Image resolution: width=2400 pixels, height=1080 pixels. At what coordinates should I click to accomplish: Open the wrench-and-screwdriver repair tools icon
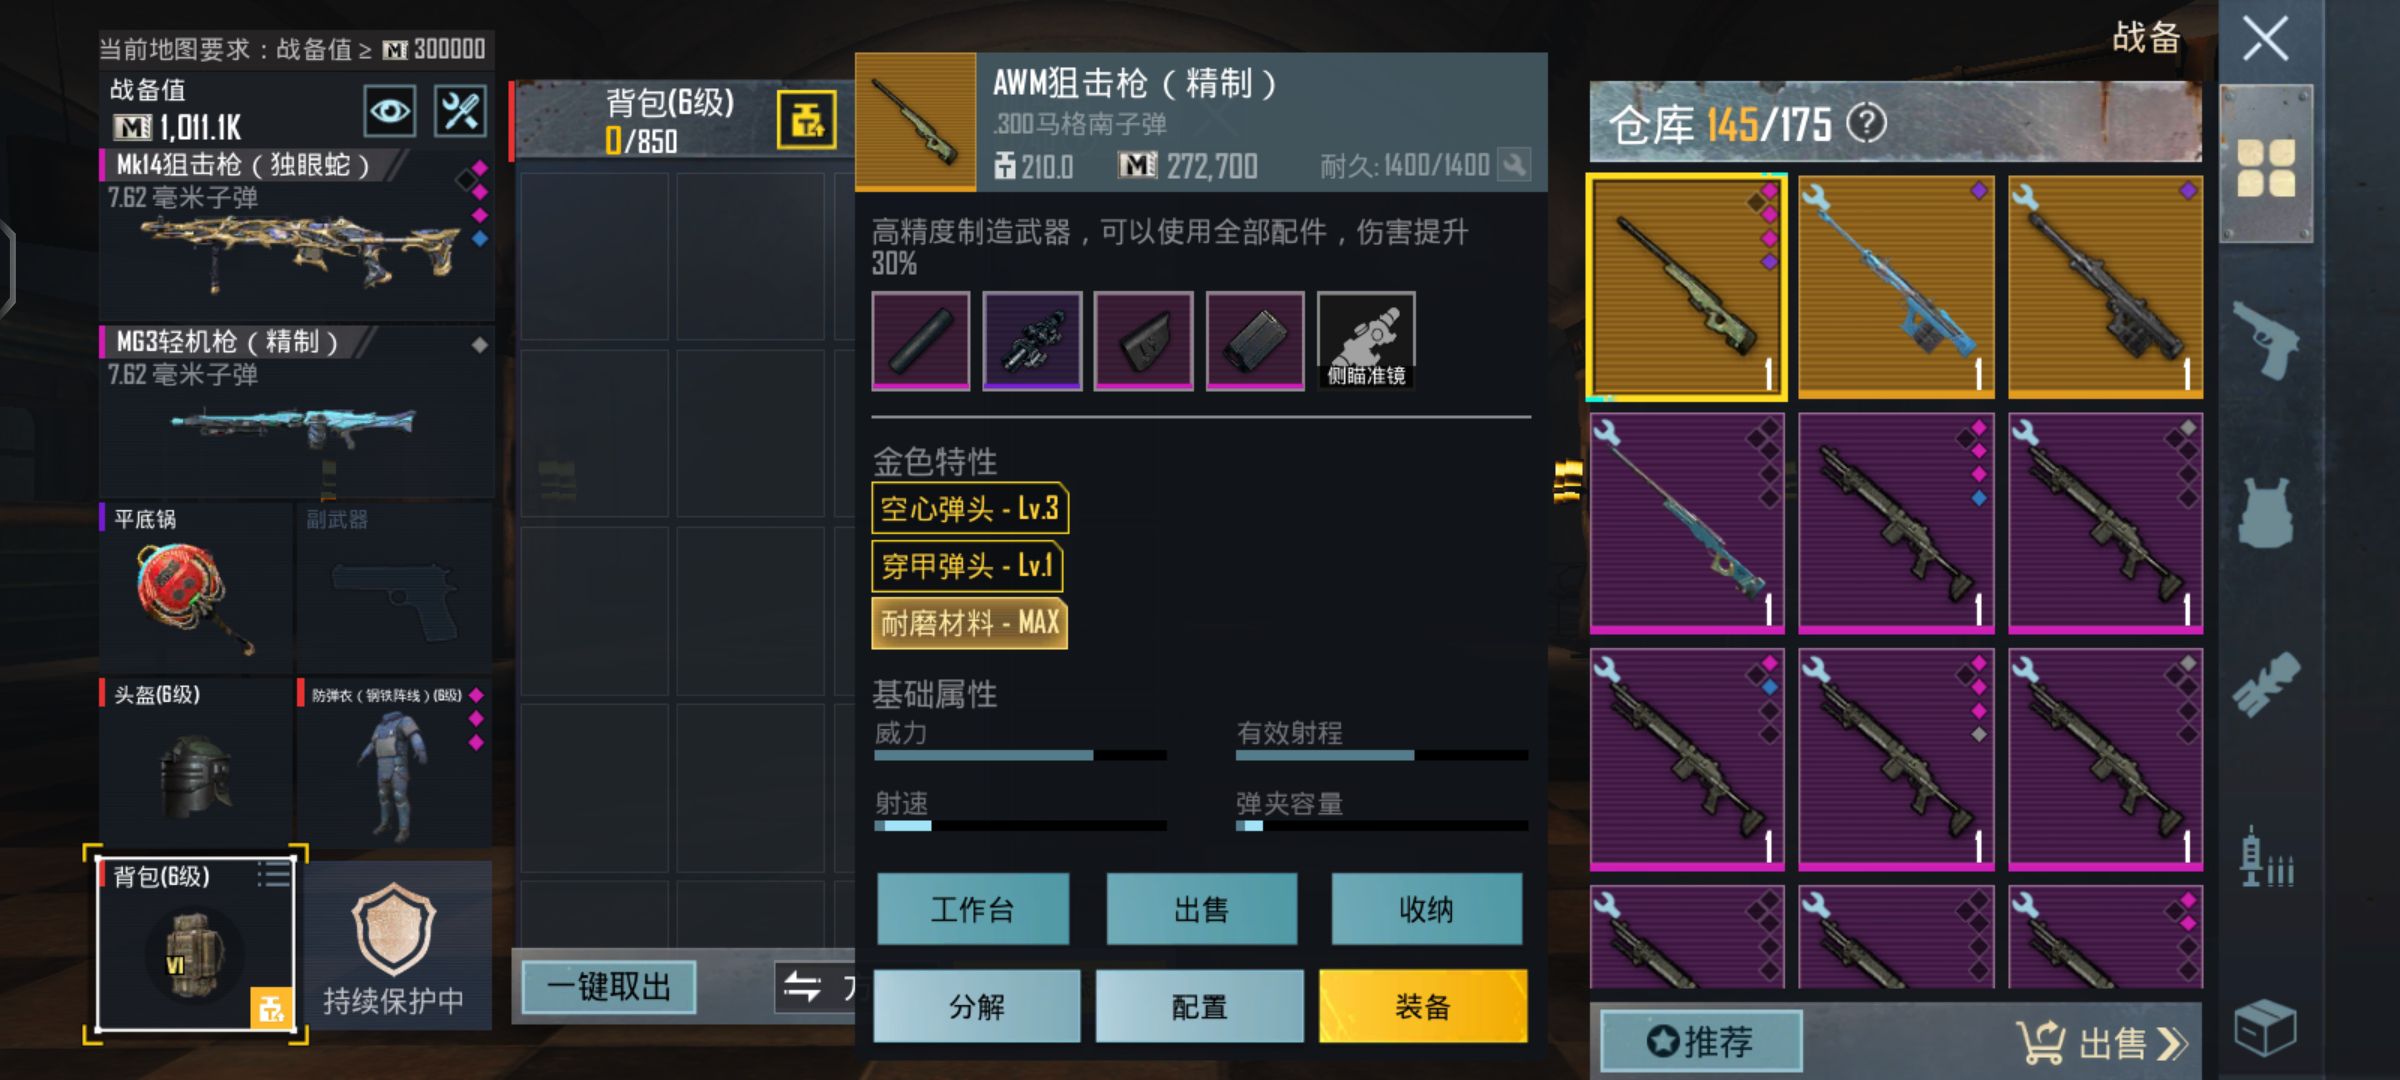461,111
